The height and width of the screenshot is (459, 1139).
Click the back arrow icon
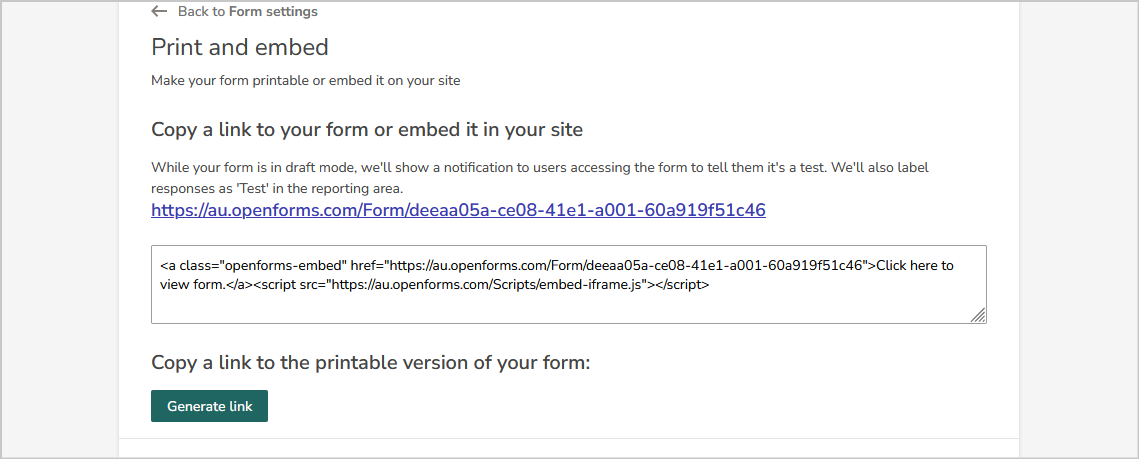pos(159,12)
